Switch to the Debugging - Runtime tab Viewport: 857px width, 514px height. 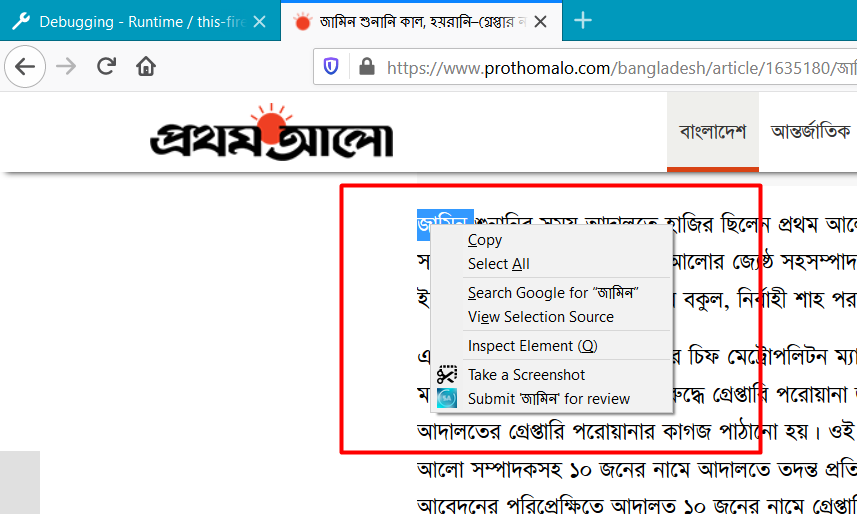pyautogui.click(x=140, y=21)
